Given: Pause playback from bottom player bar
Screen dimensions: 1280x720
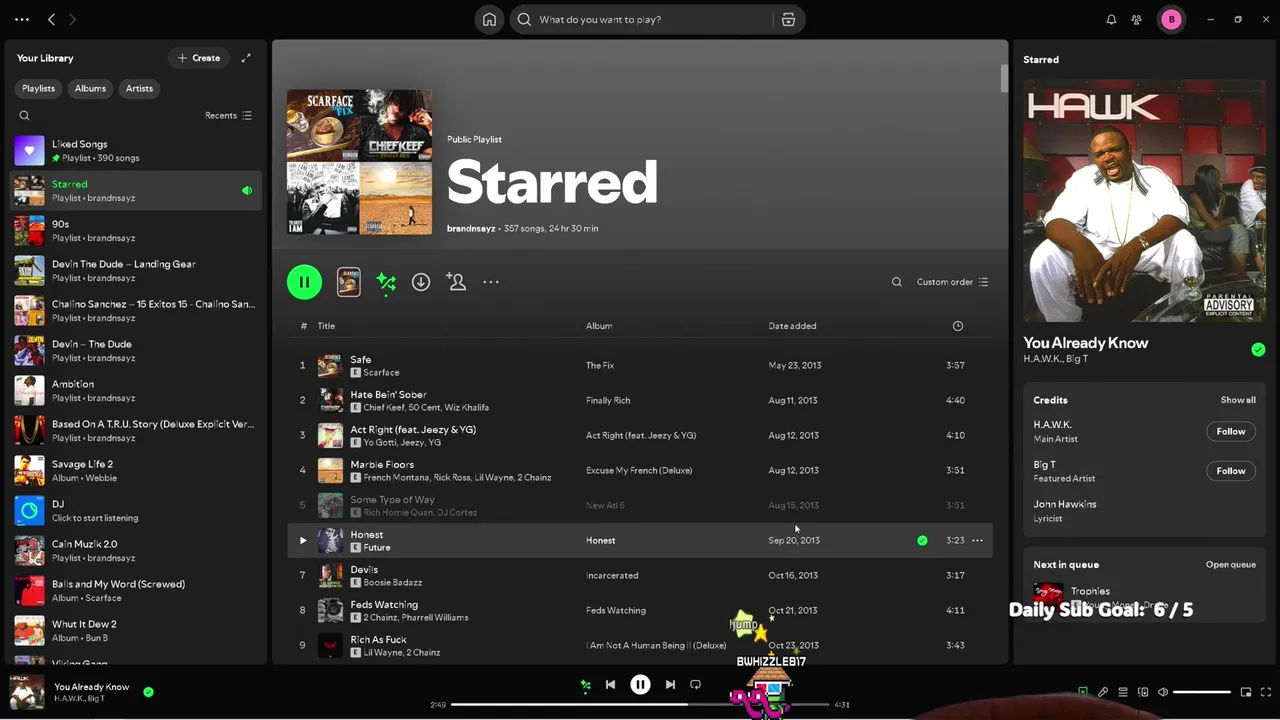Looking at the screenshot, I should click(x=640, y=685).
